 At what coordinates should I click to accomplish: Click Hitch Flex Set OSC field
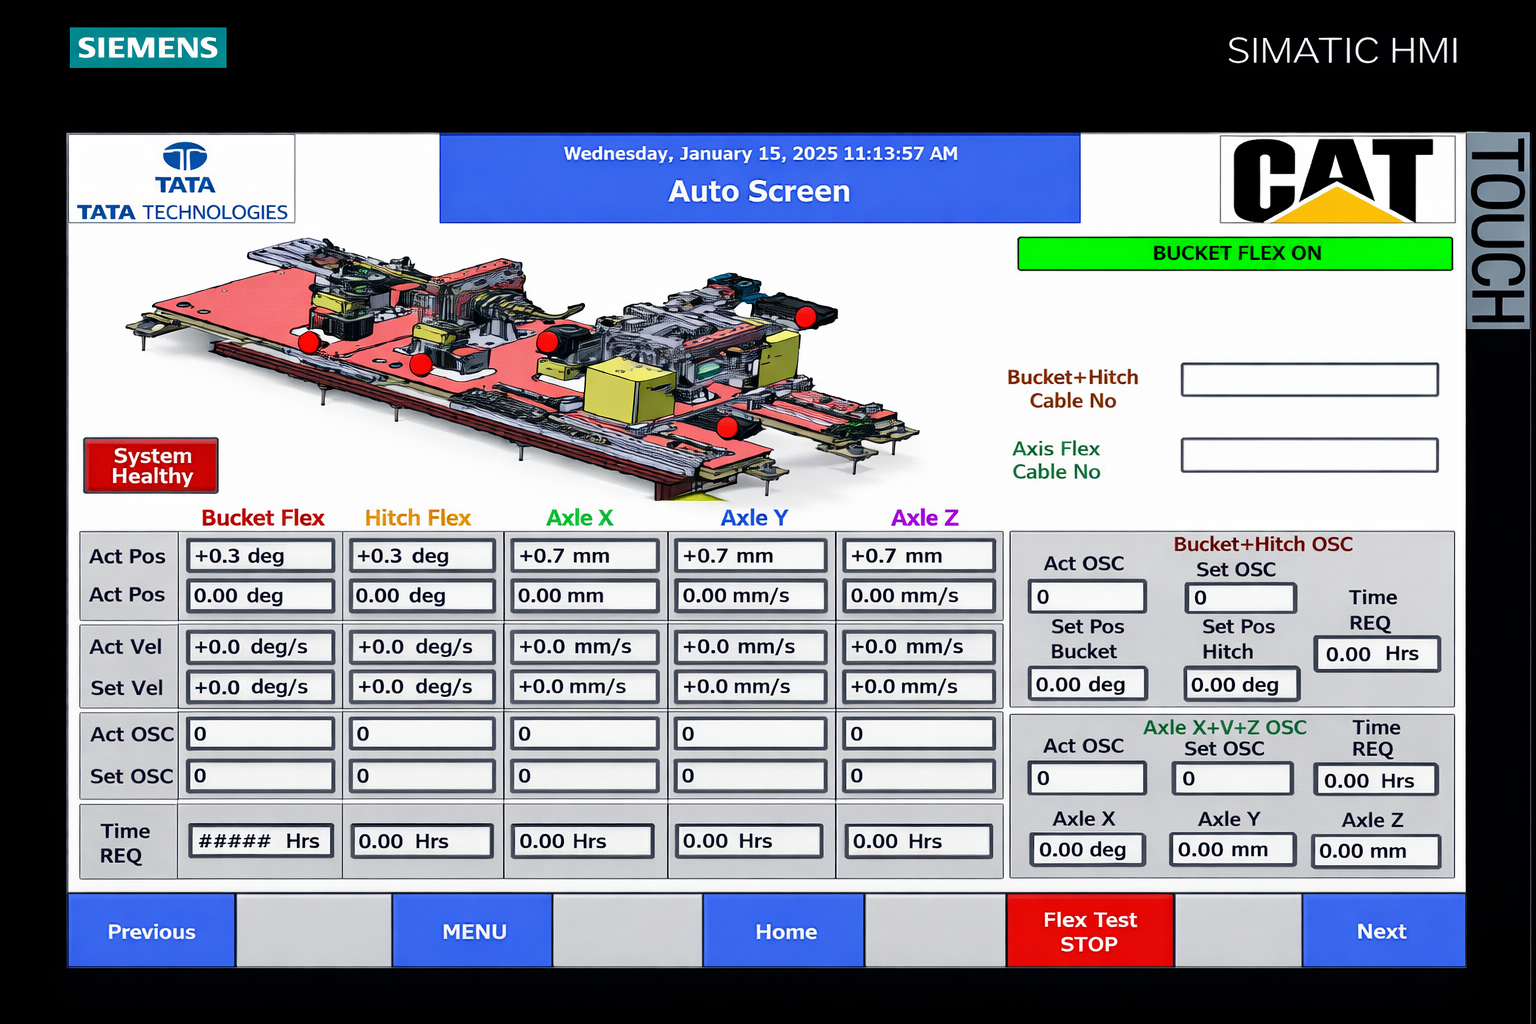point(422,776)
